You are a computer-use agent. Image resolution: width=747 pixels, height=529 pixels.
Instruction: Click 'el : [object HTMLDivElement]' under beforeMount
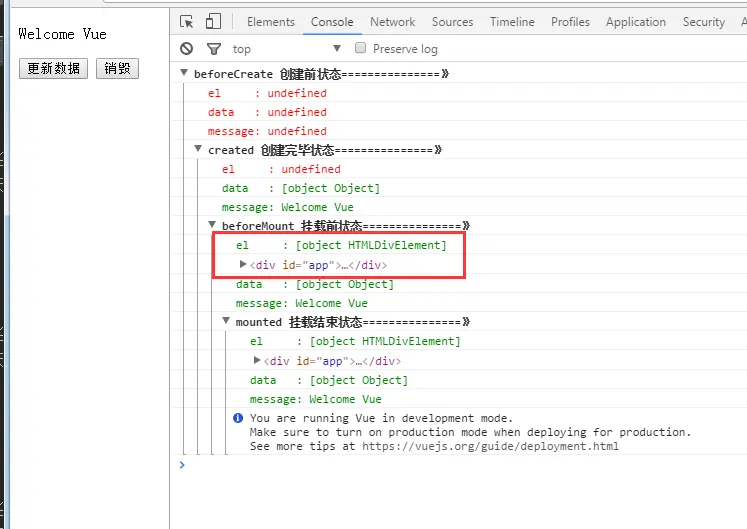click(x=341, y=245)
